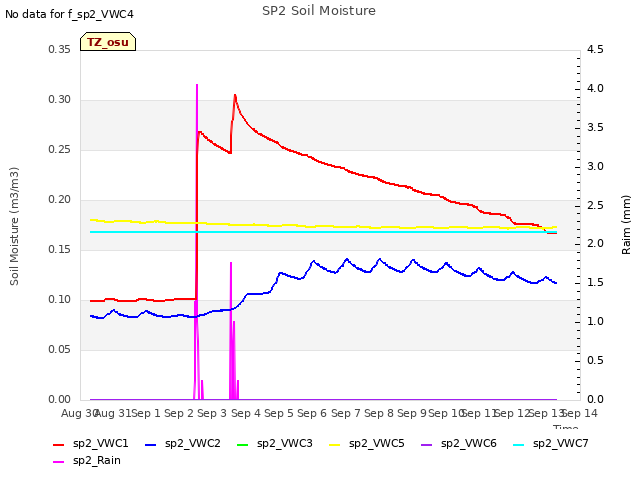Click the purple sp2_VWC6 legend swatch
Screen dimensions: 640x480
427,444
